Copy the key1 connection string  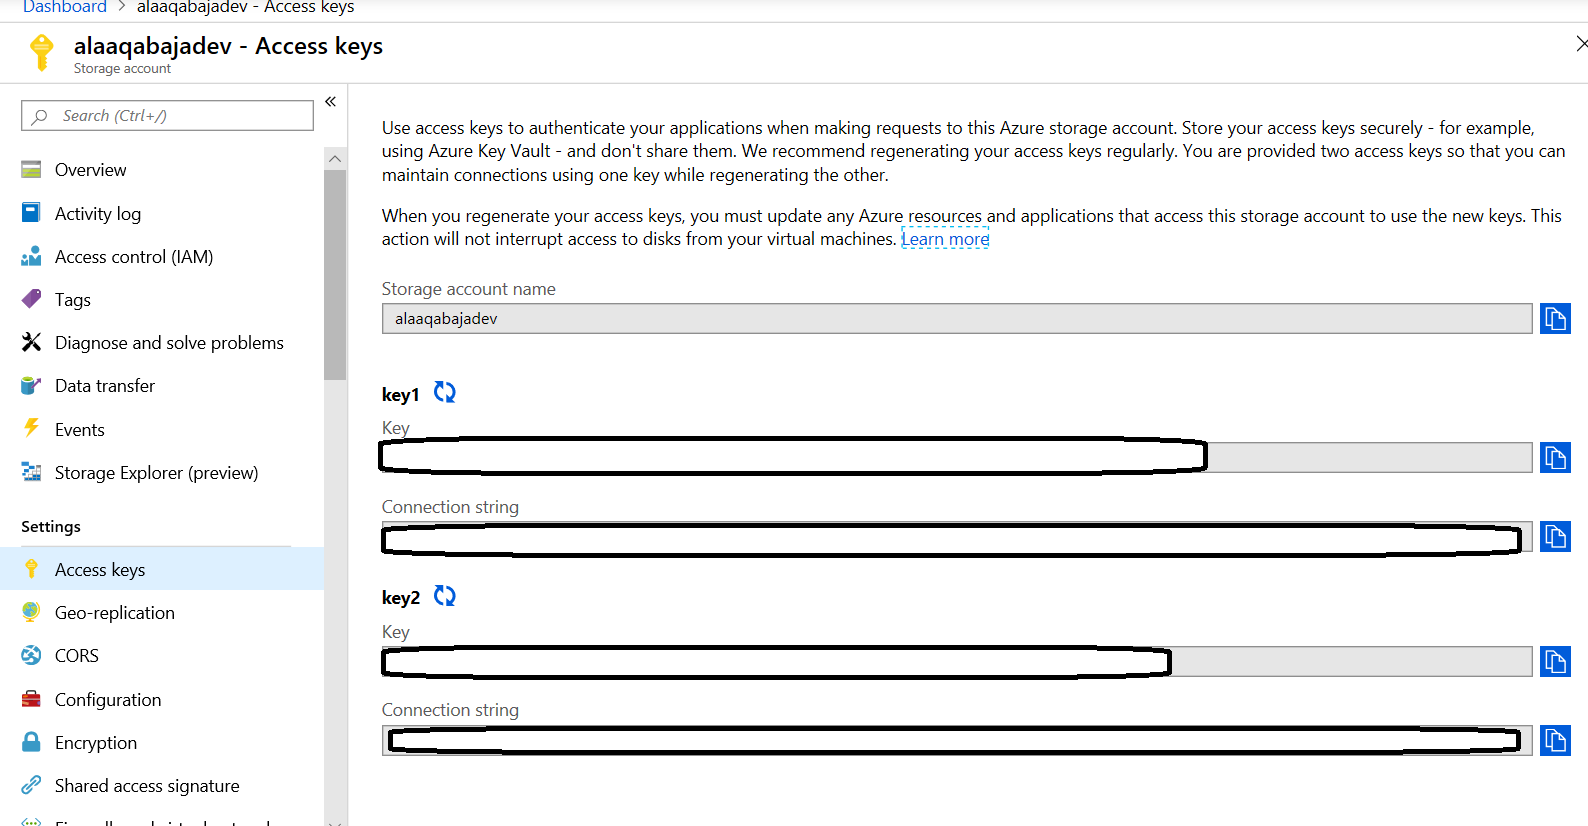click(1554, 537)
